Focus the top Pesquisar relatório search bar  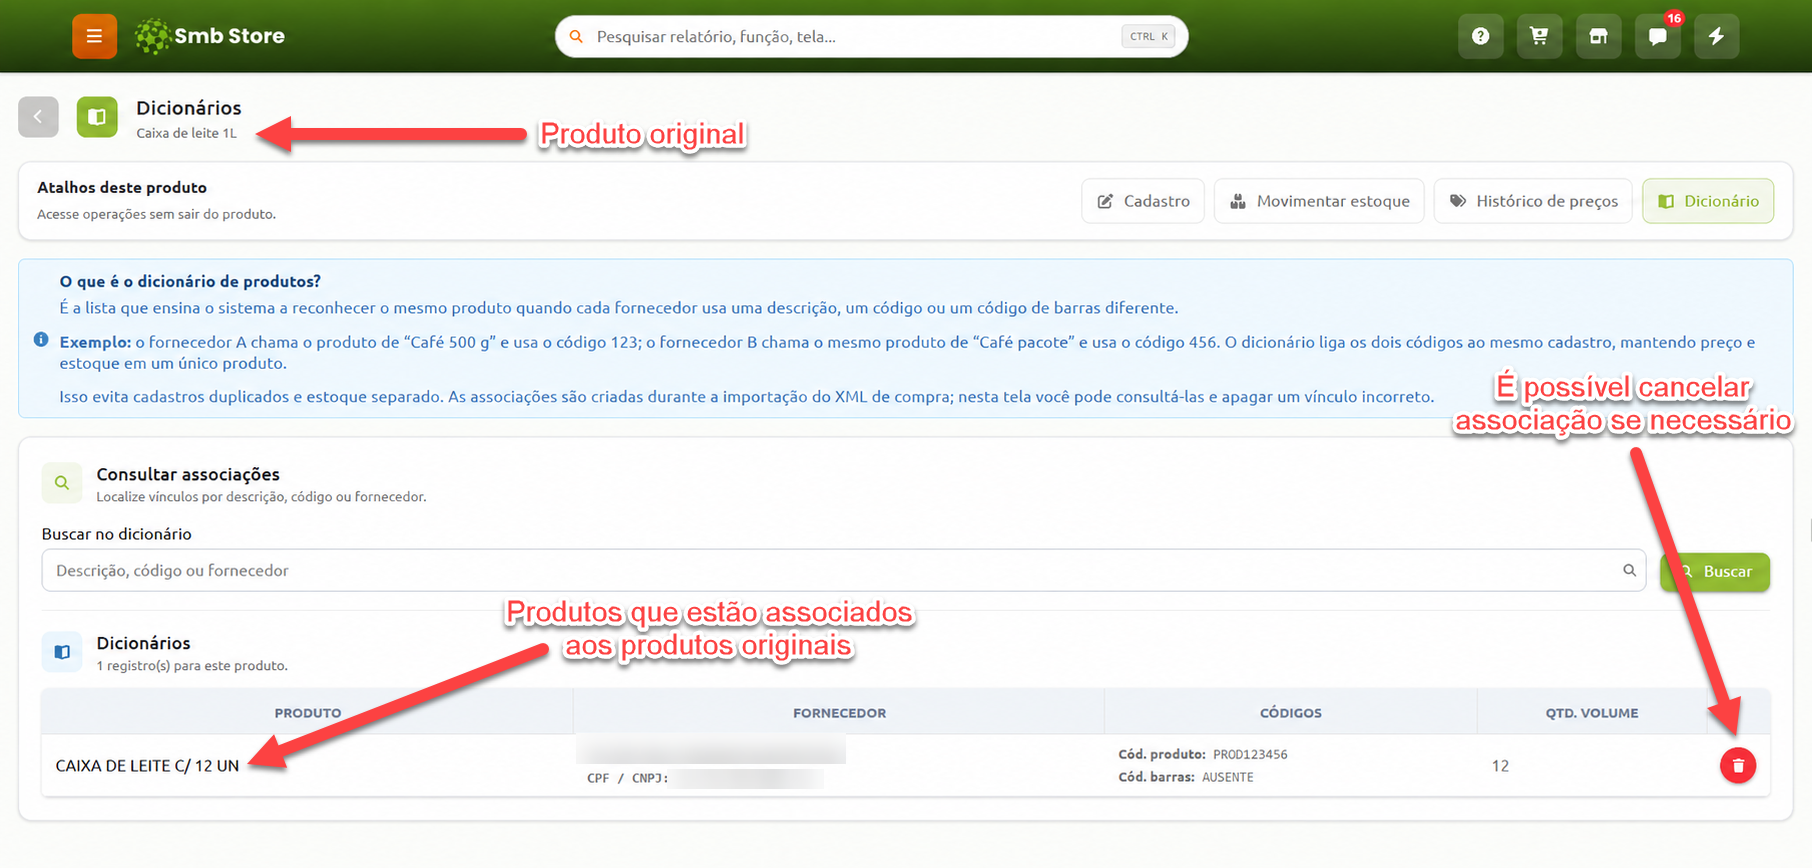click(871, 36)
